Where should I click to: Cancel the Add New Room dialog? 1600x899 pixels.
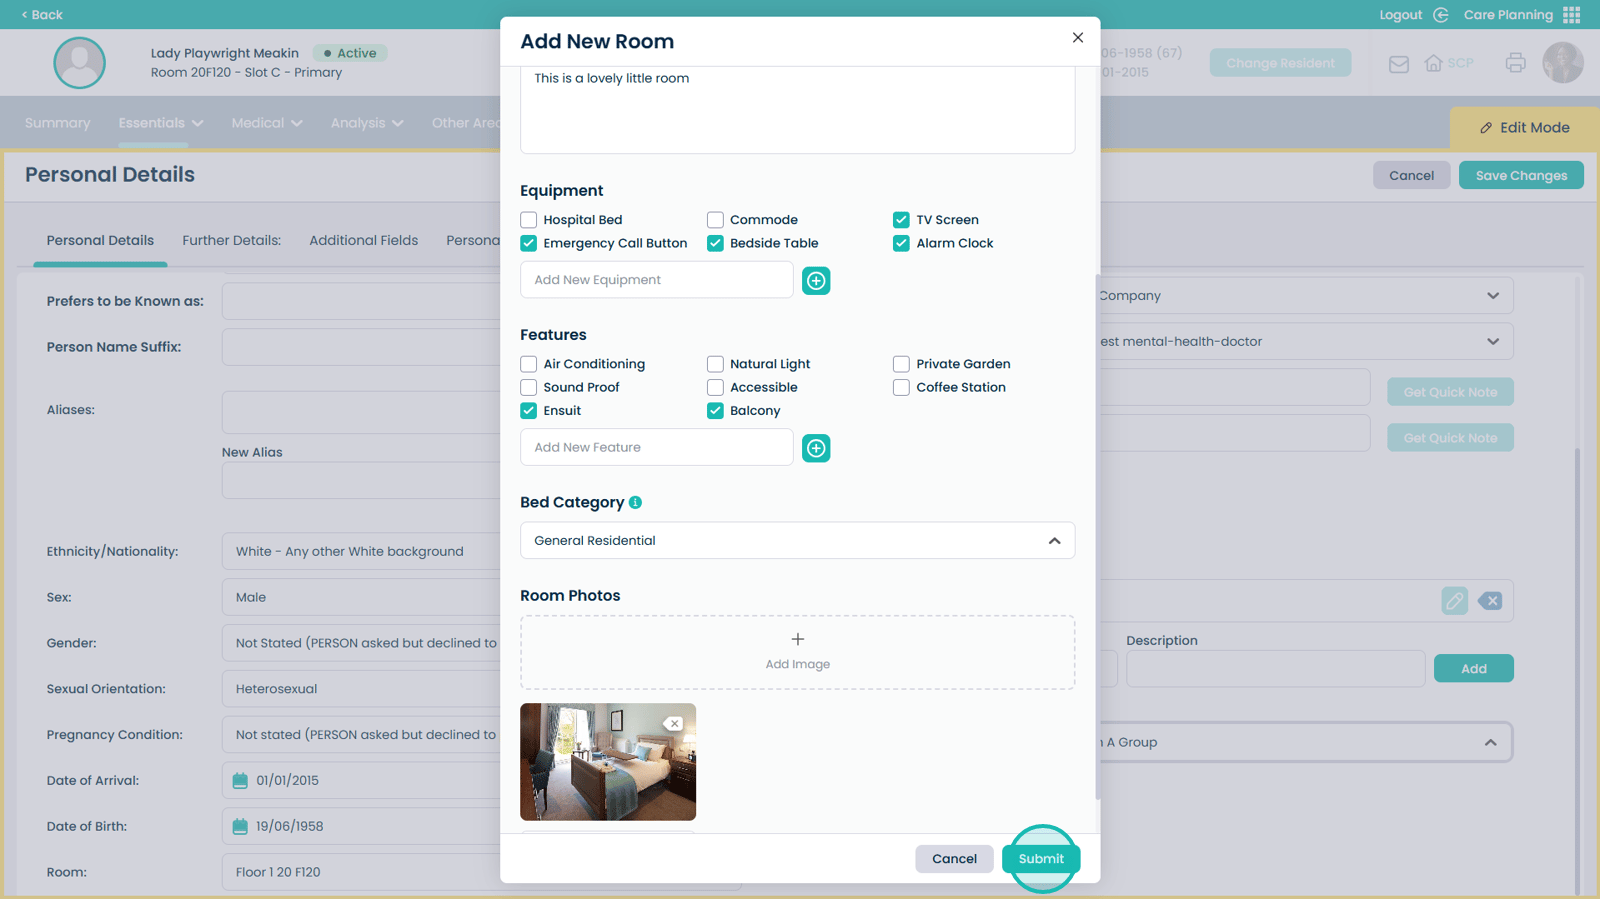tap(954, 859)
